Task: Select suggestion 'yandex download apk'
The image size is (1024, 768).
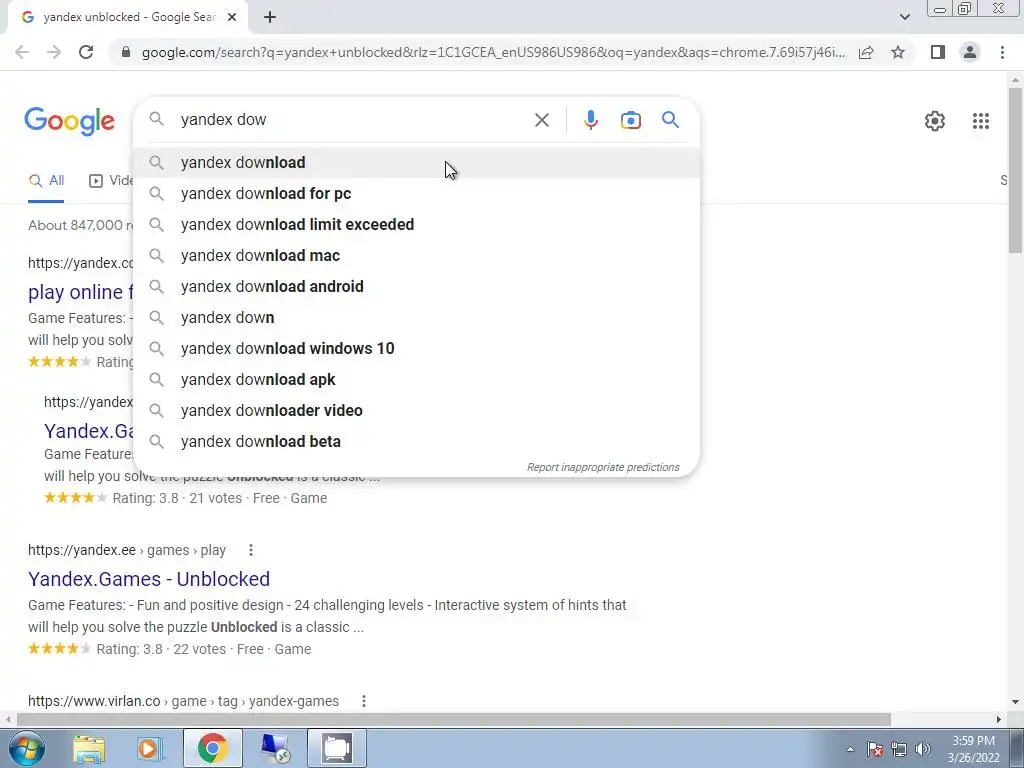Action: (417, 379)
